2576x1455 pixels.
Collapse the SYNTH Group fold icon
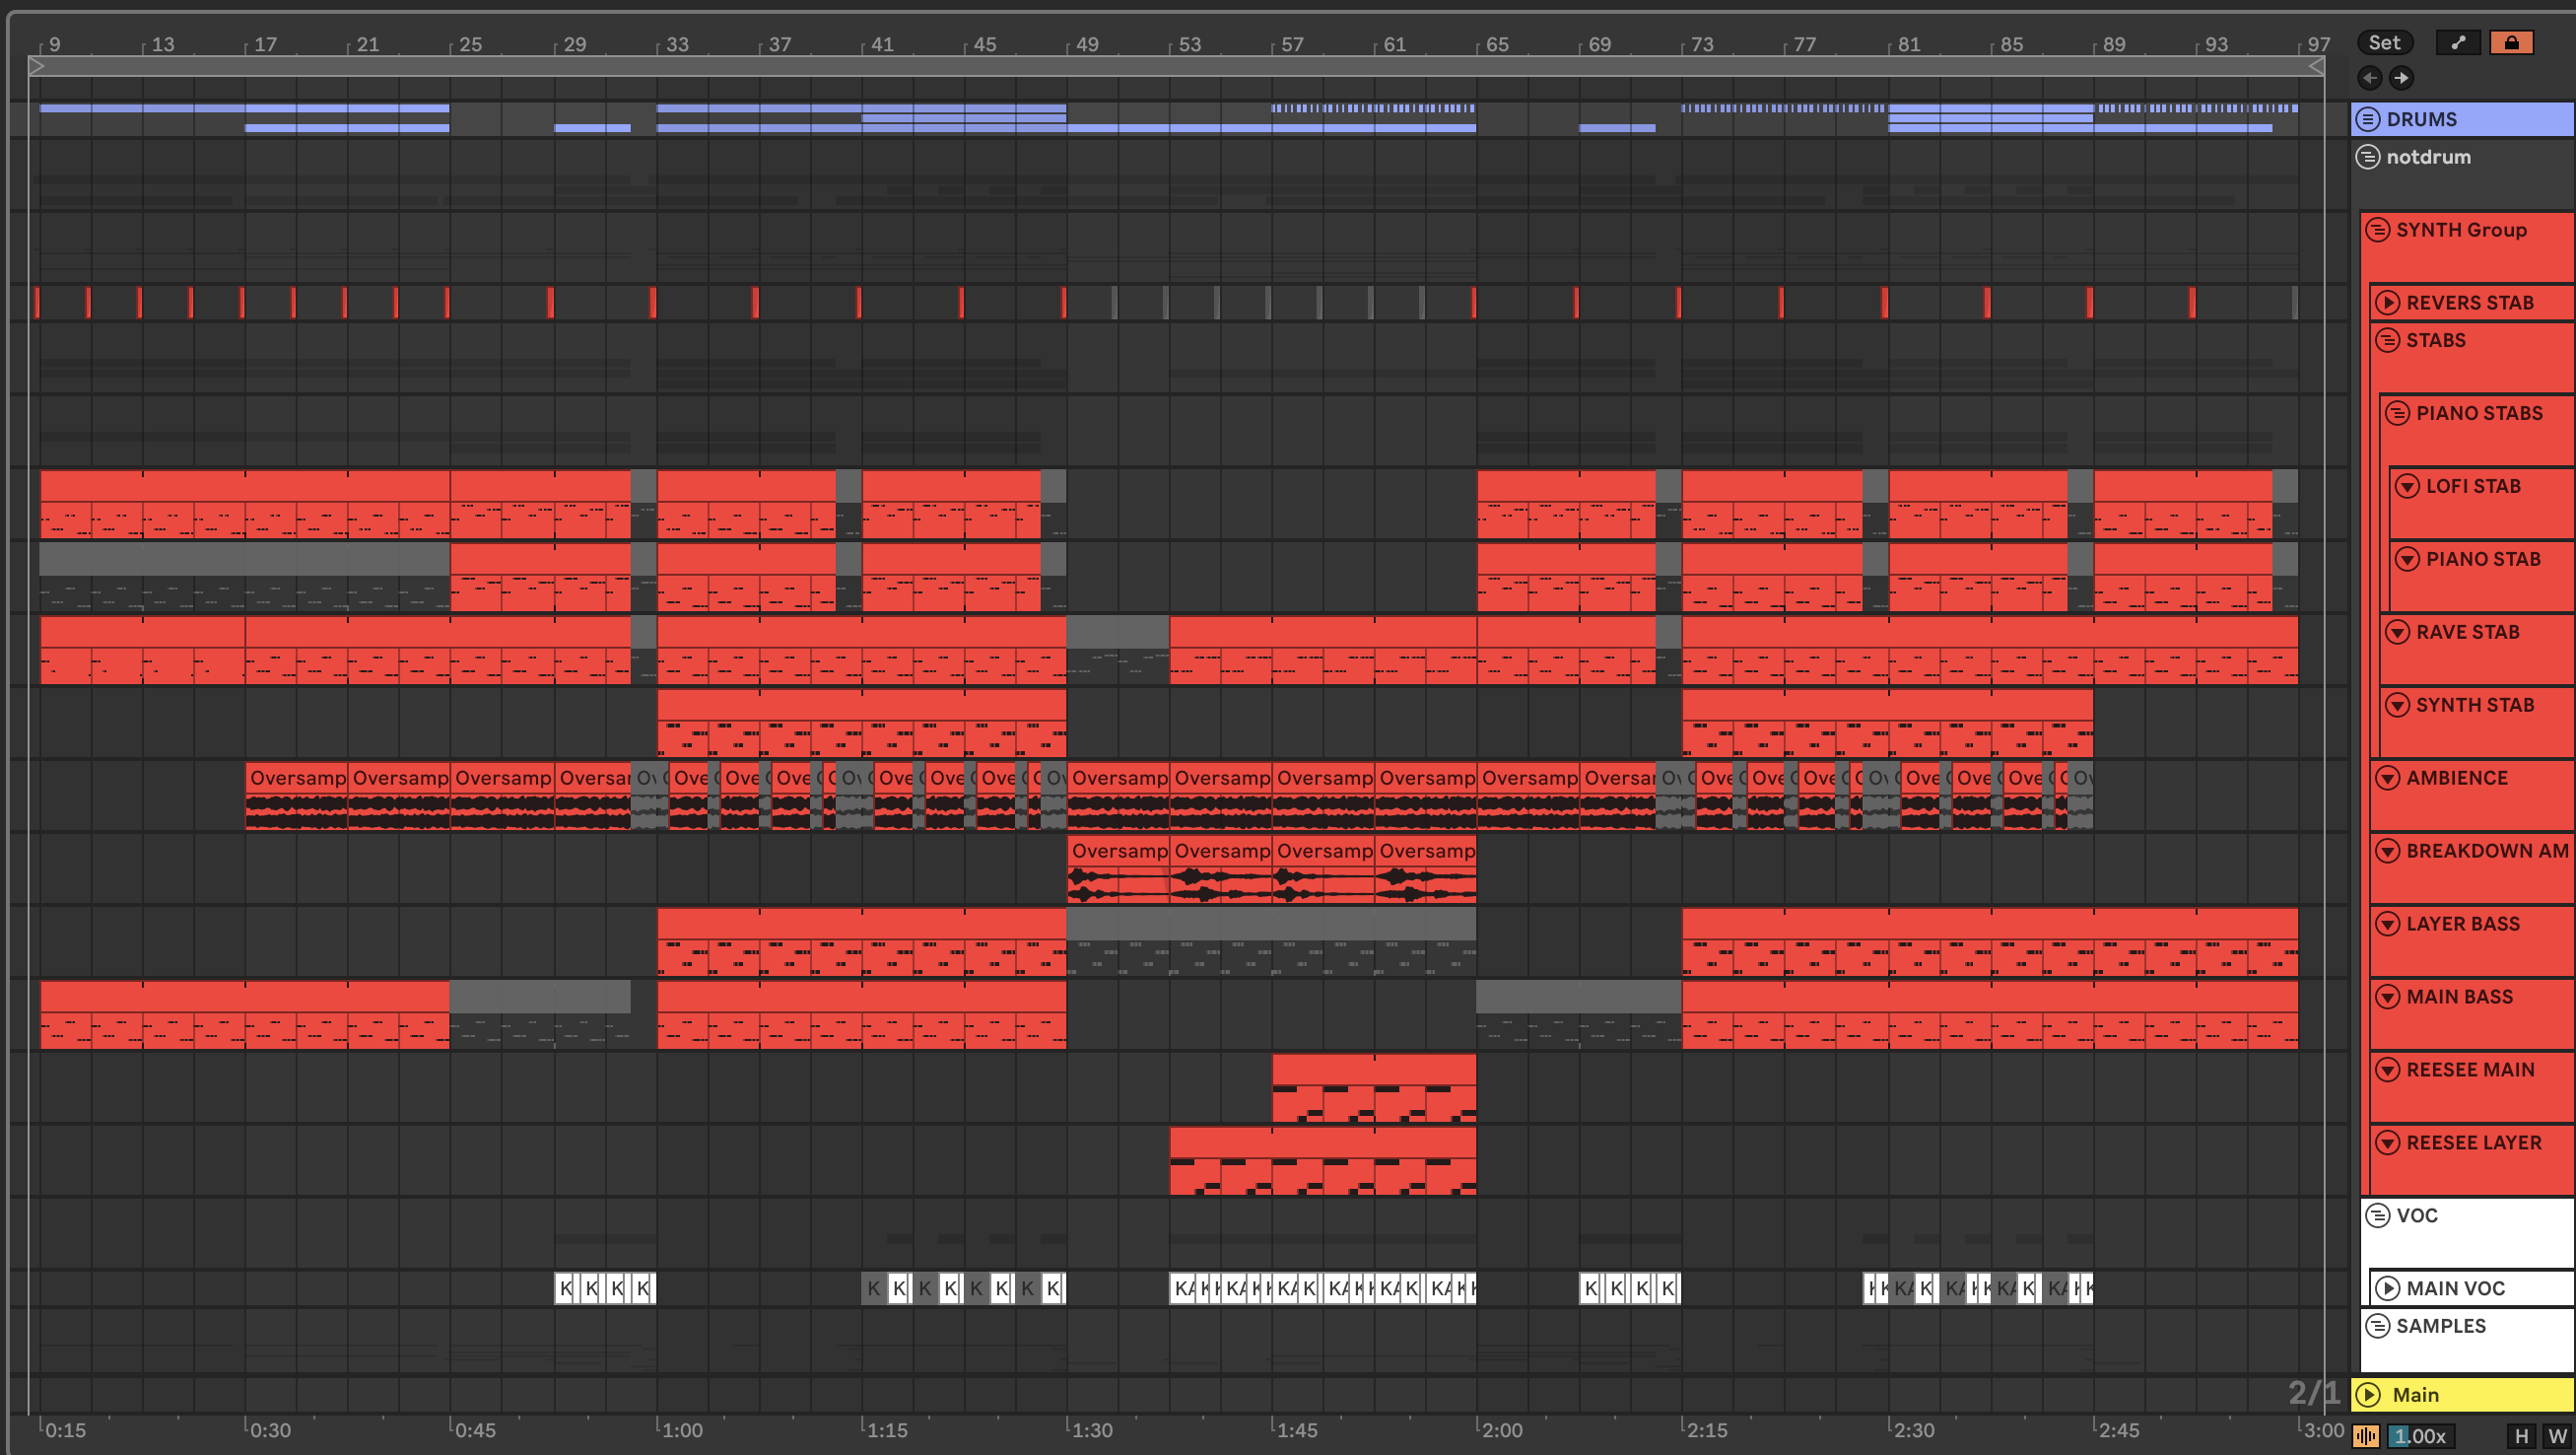[x=2377, y=230]
